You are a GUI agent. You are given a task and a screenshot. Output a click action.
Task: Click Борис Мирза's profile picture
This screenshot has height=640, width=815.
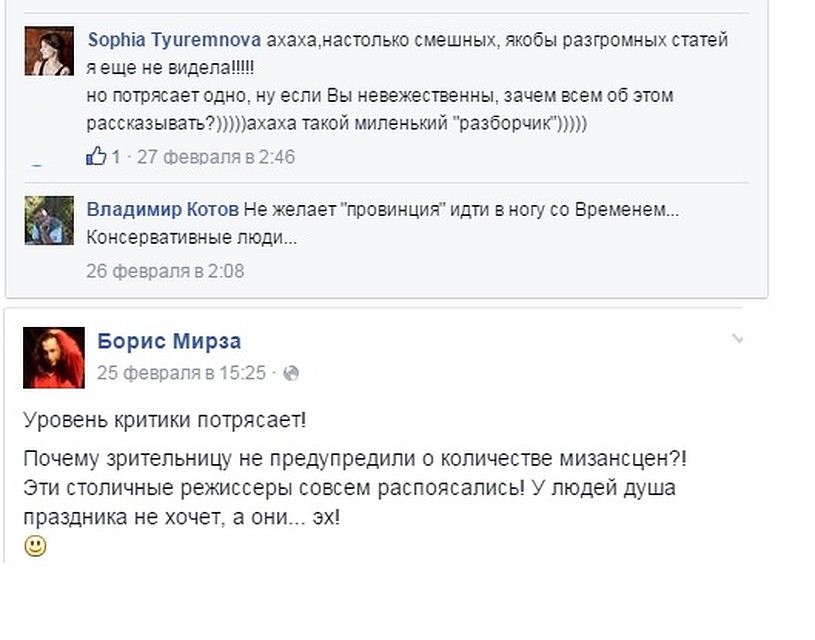(x=54, y=358)
